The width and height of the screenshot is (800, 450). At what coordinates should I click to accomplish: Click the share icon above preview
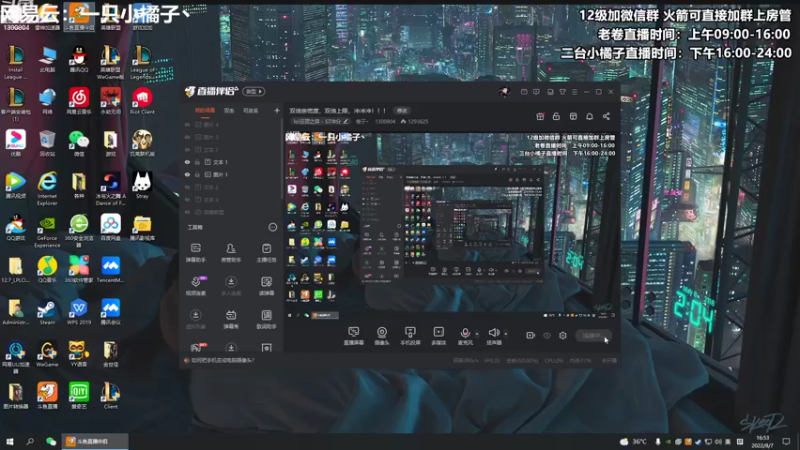point(606,116)
